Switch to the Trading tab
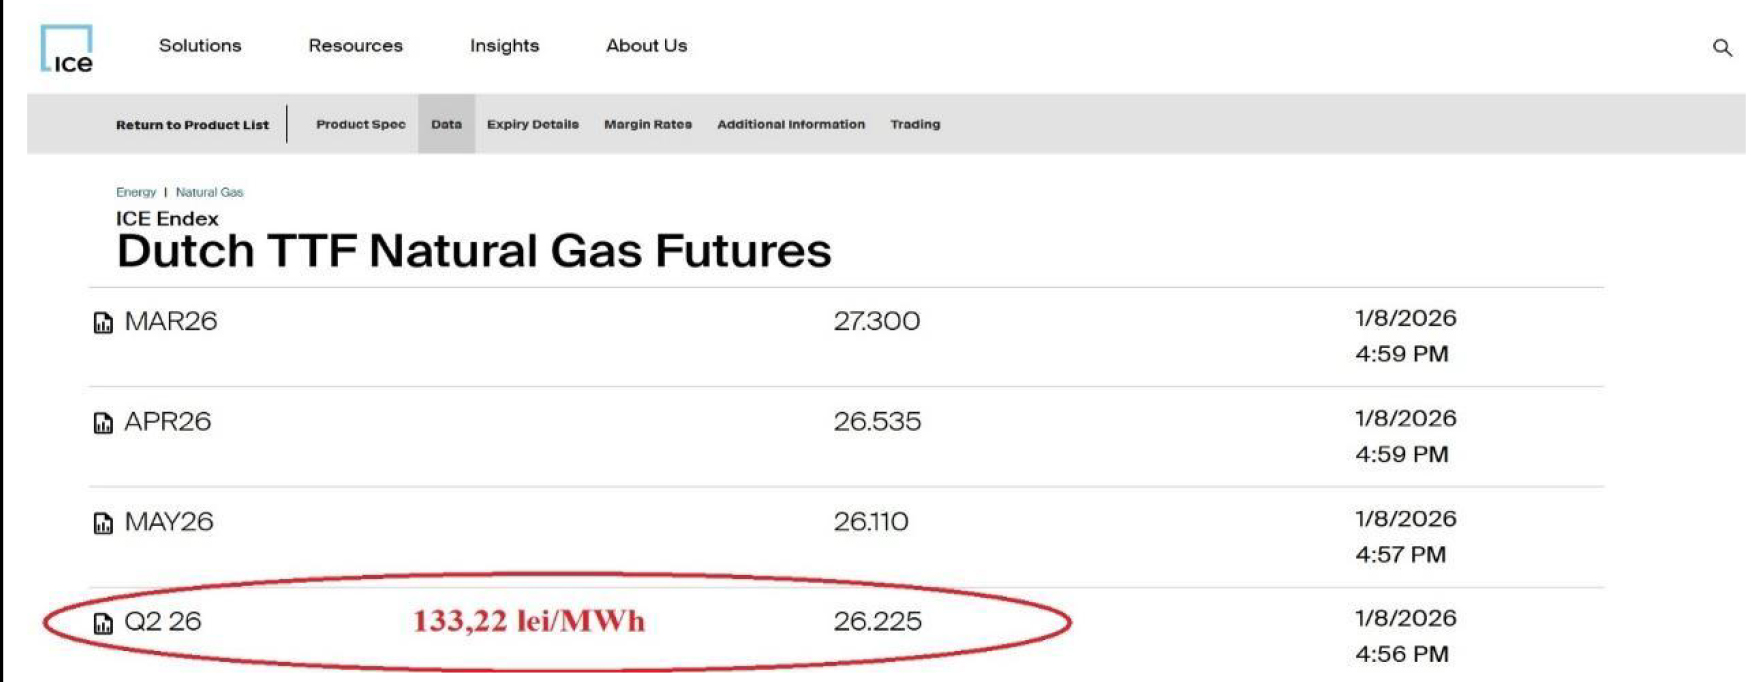Image resolution: width=1751 pixels, height=682 pixels. 915,125
